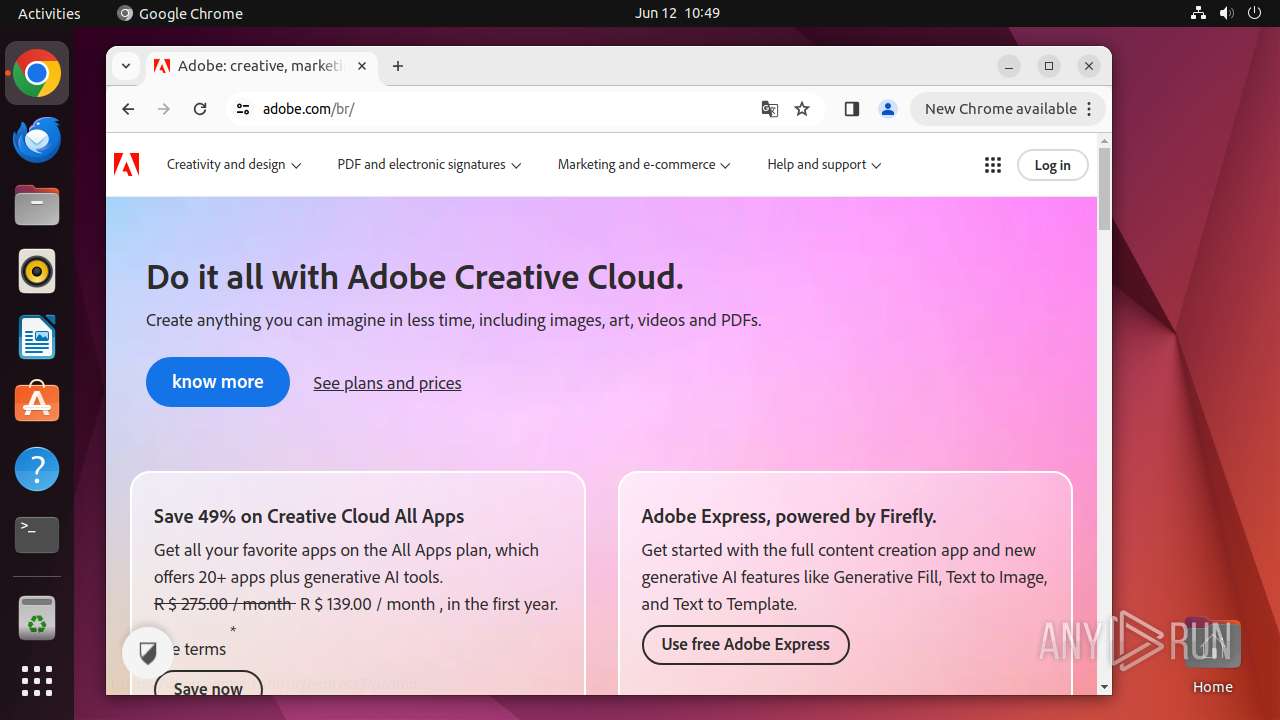This screenshot has height=720, width=1280.
Task: Open the Adobe apps grid icon
Action: click(x=993, y=165)
